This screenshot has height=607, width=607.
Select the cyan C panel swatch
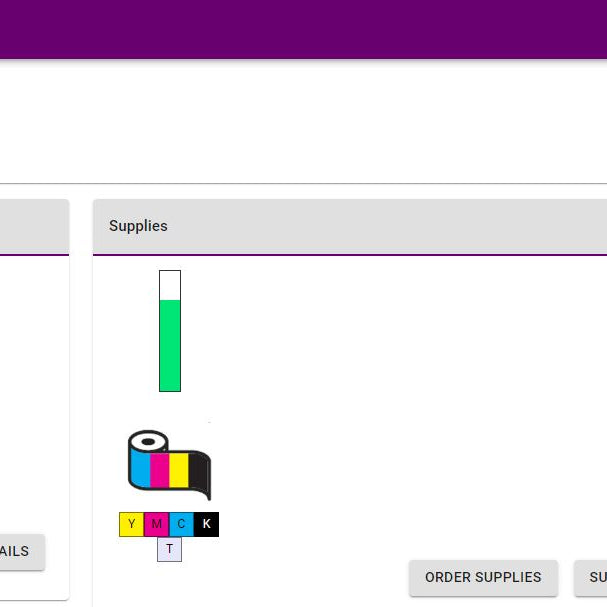[x=181, y=524]
